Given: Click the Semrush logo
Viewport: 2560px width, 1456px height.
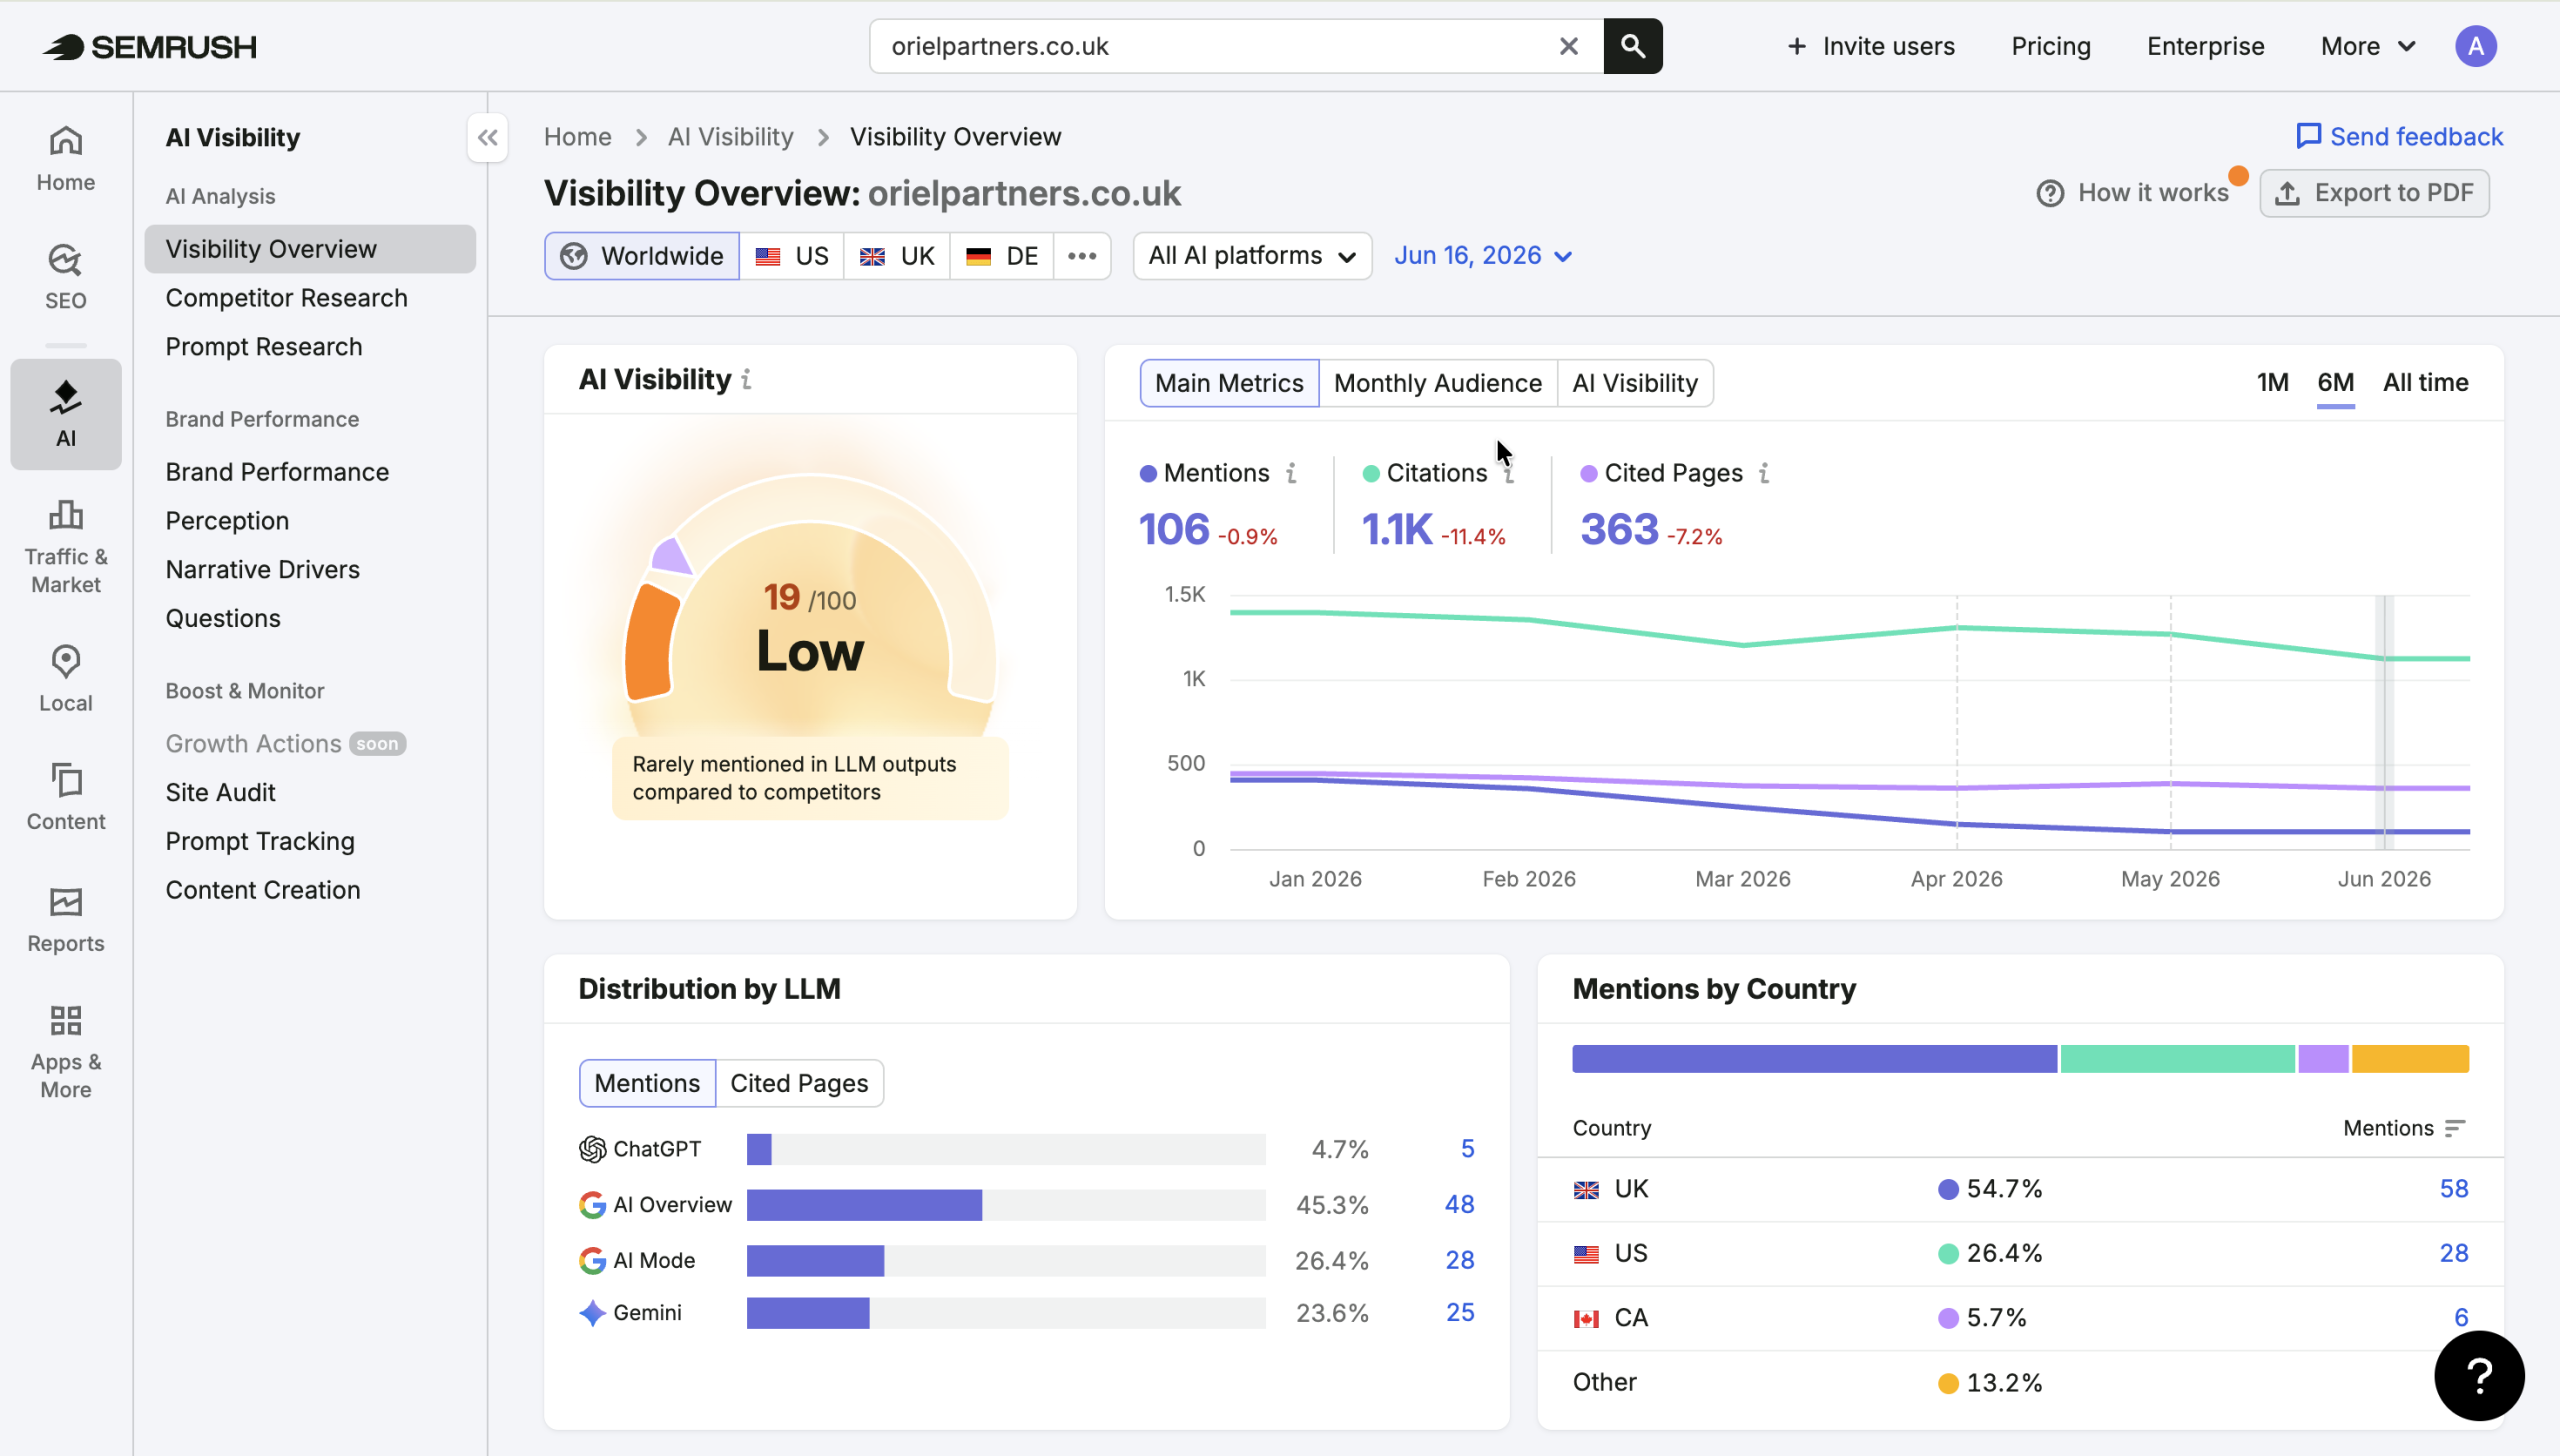Looking at the screenshot, I should [x=150, y=46].
